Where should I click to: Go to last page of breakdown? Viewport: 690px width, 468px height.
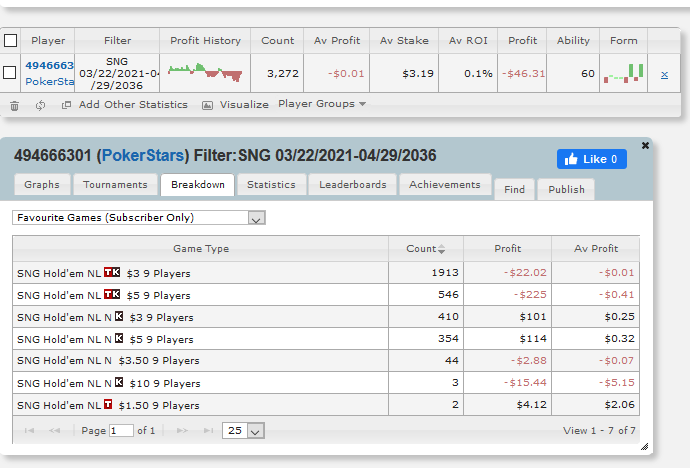208,431
